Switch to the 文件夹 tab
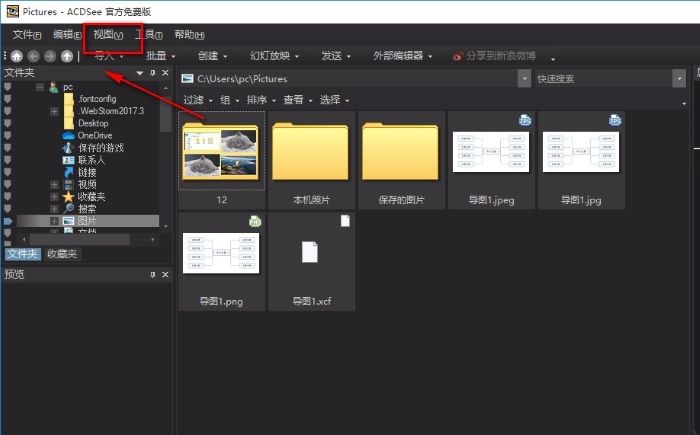The height and width of the screenshot is (435, 700). pyautogui.click(x=23, y=254)
